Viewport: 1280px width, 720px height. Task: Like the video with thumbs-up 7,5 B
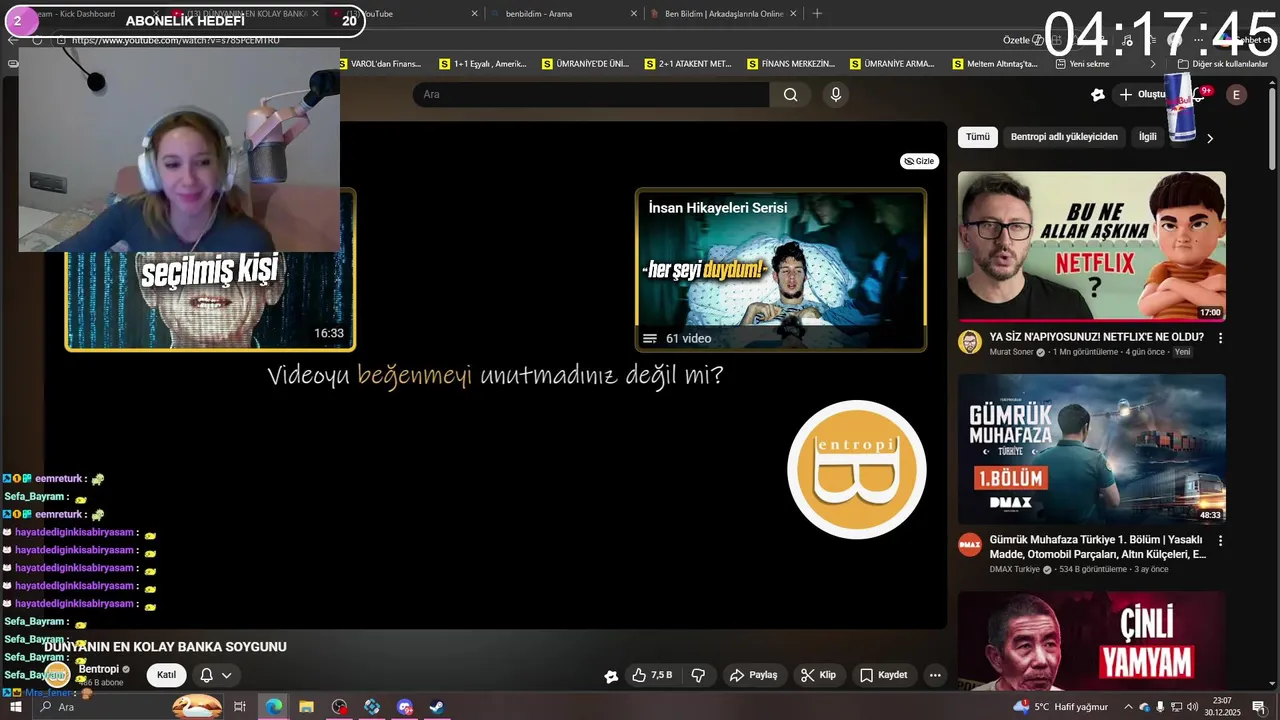click(x=651, y=675)
